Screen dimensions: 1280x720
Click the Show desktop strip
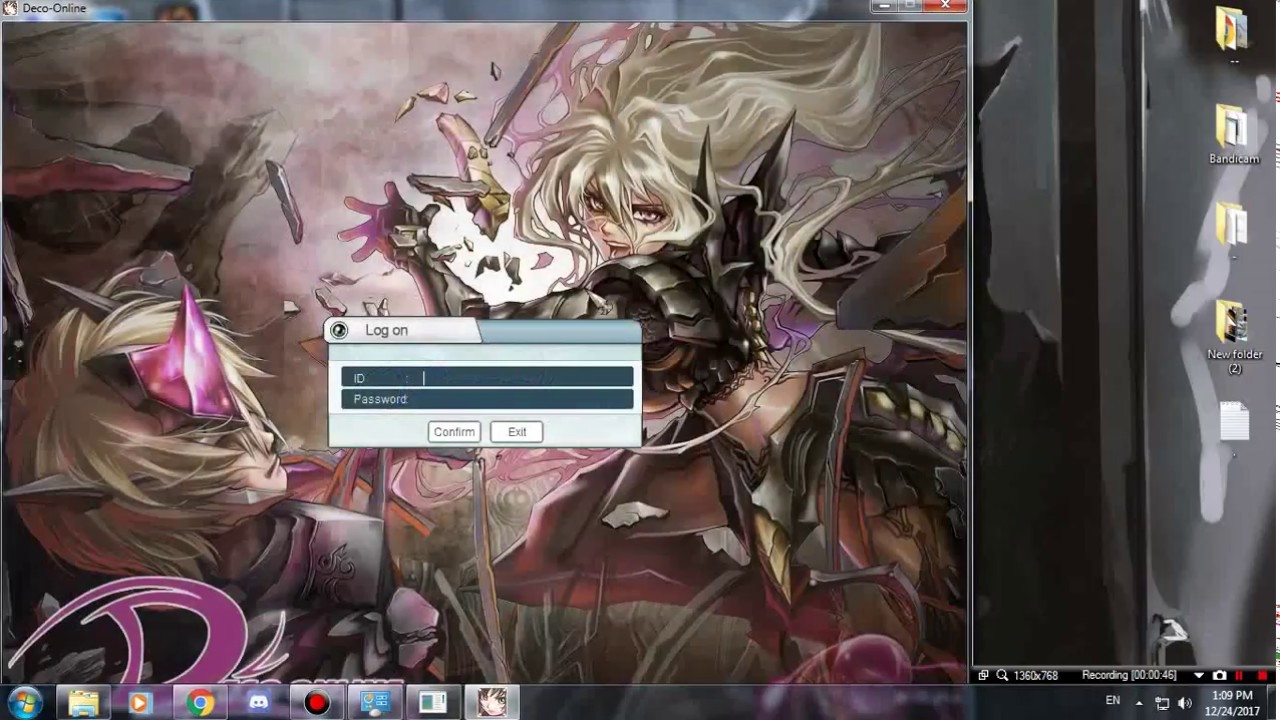[1274, 703]
